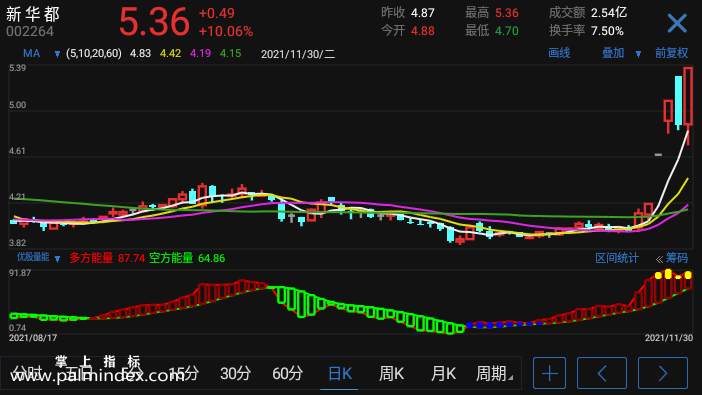Viewport: 702px width, 395px height.
Task: Click the 新华都 stock name
Action: click(33, 14)
